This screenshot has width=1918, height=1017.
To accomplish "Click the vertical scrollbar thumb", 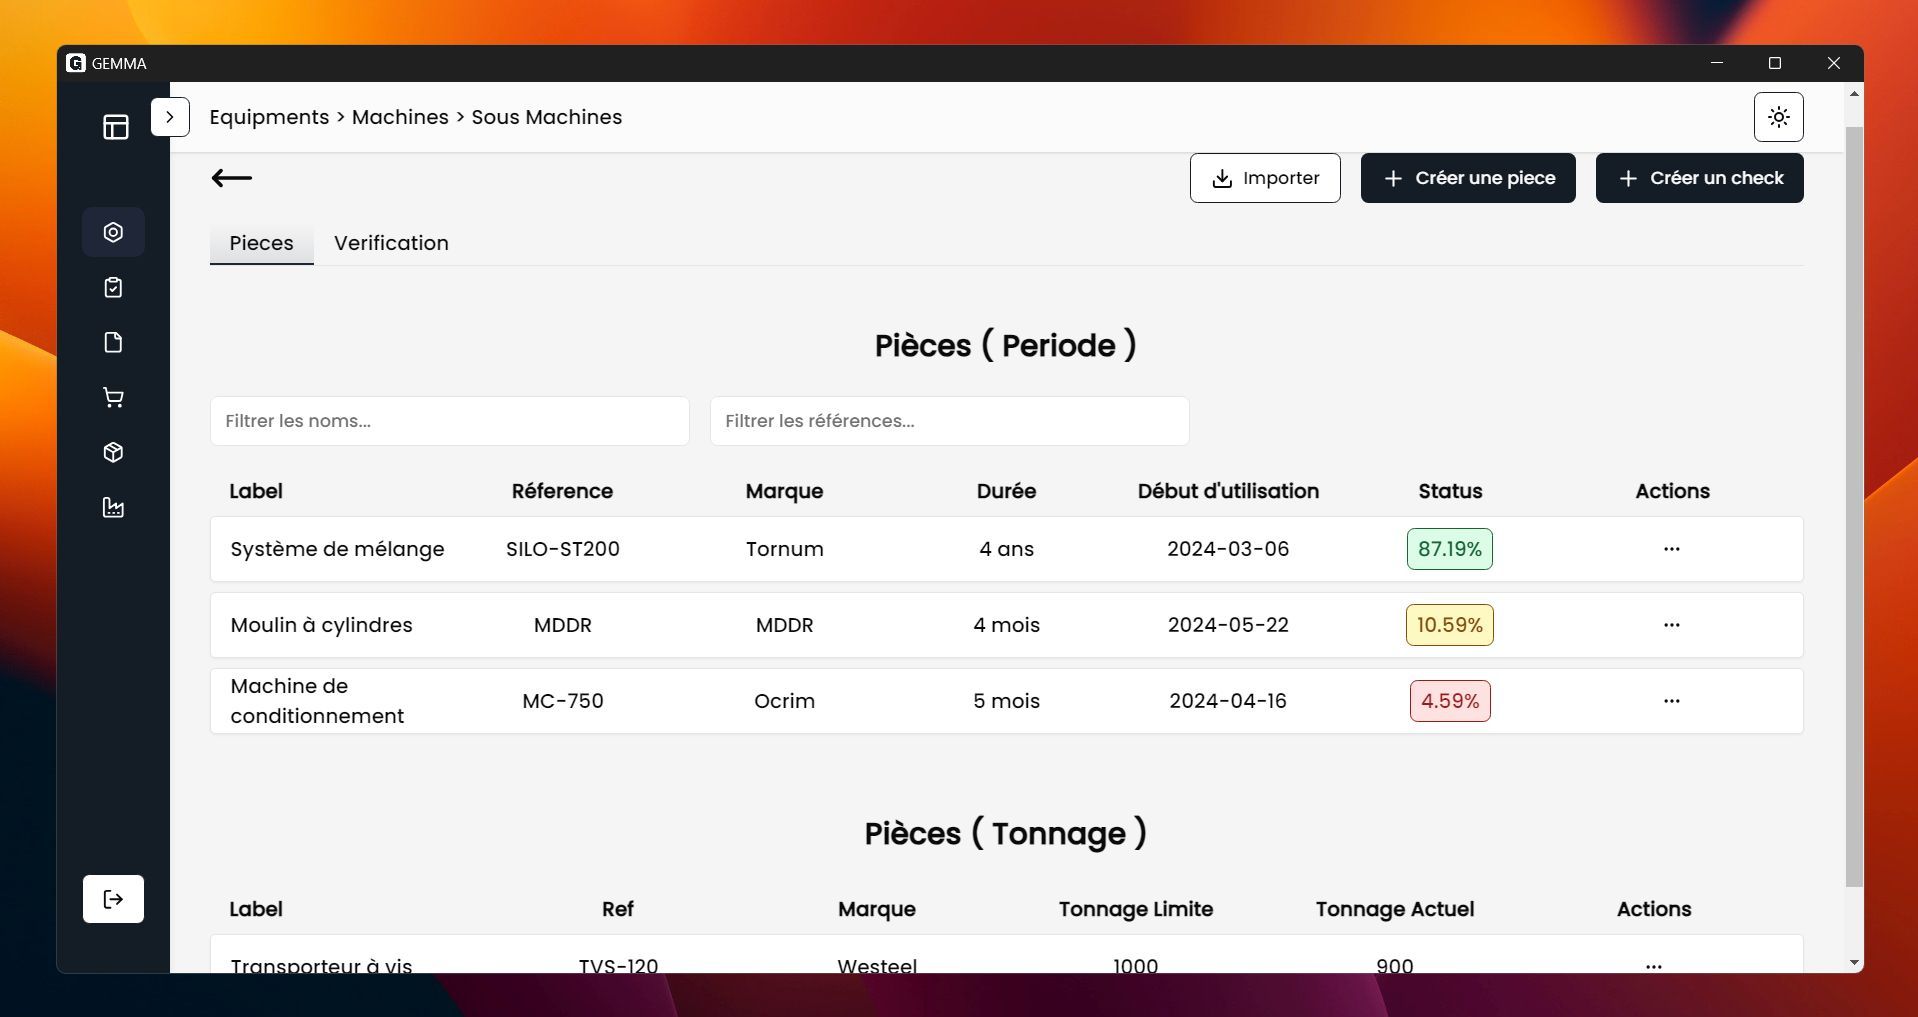I will tap(1854, 500).
